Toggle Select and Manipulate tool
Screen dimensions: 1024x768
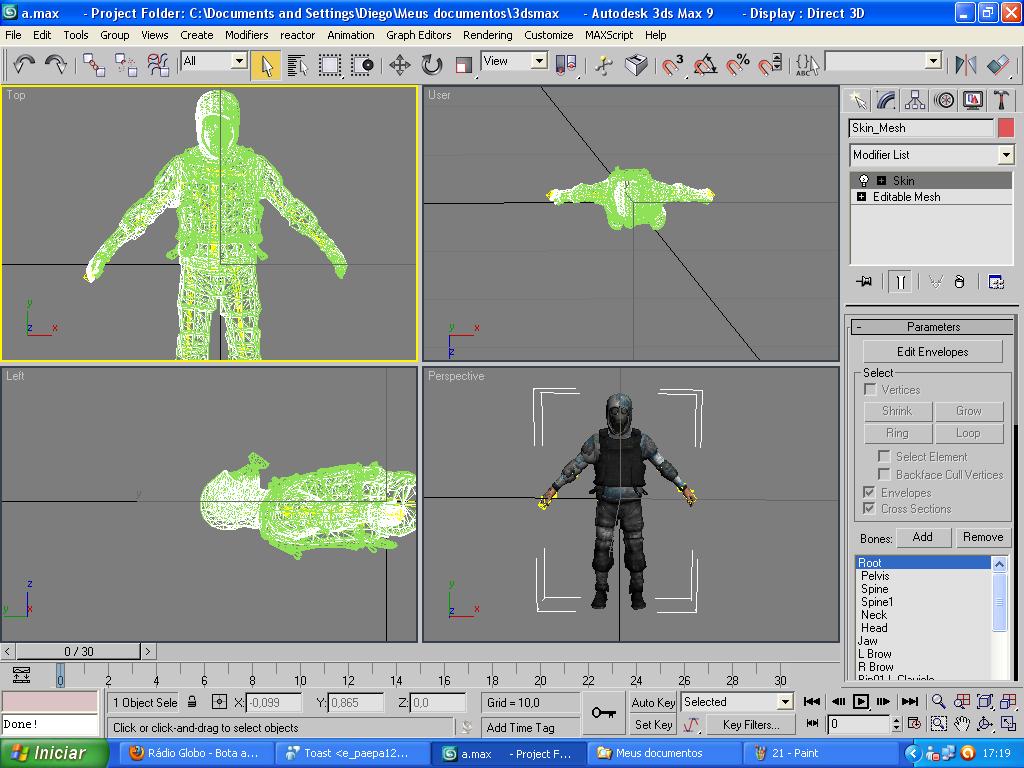pos(604,65)
